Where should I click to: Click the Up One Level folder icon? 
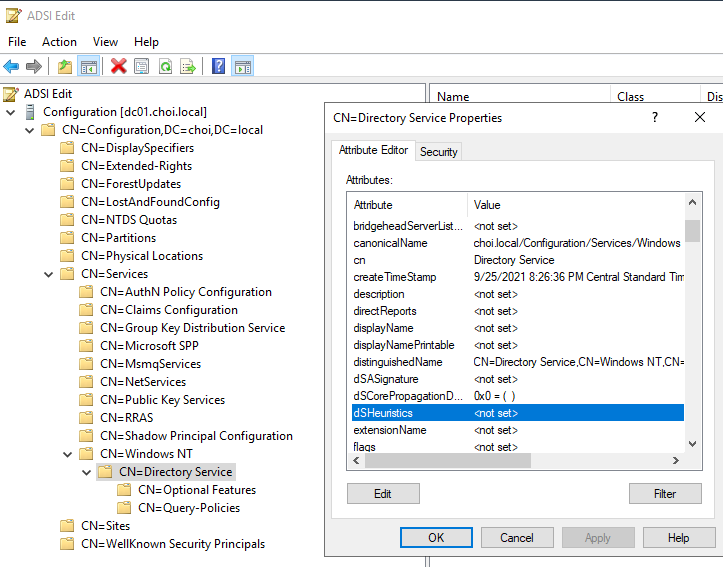65,66
